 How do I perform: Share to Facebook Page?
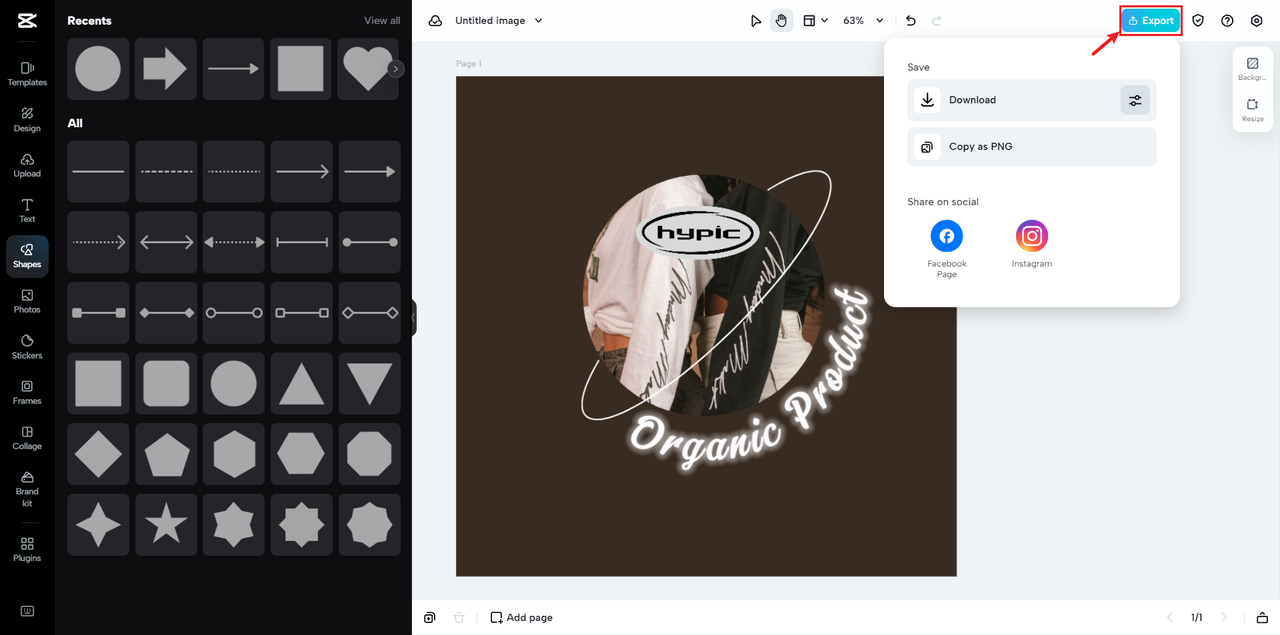coord(947,249)
